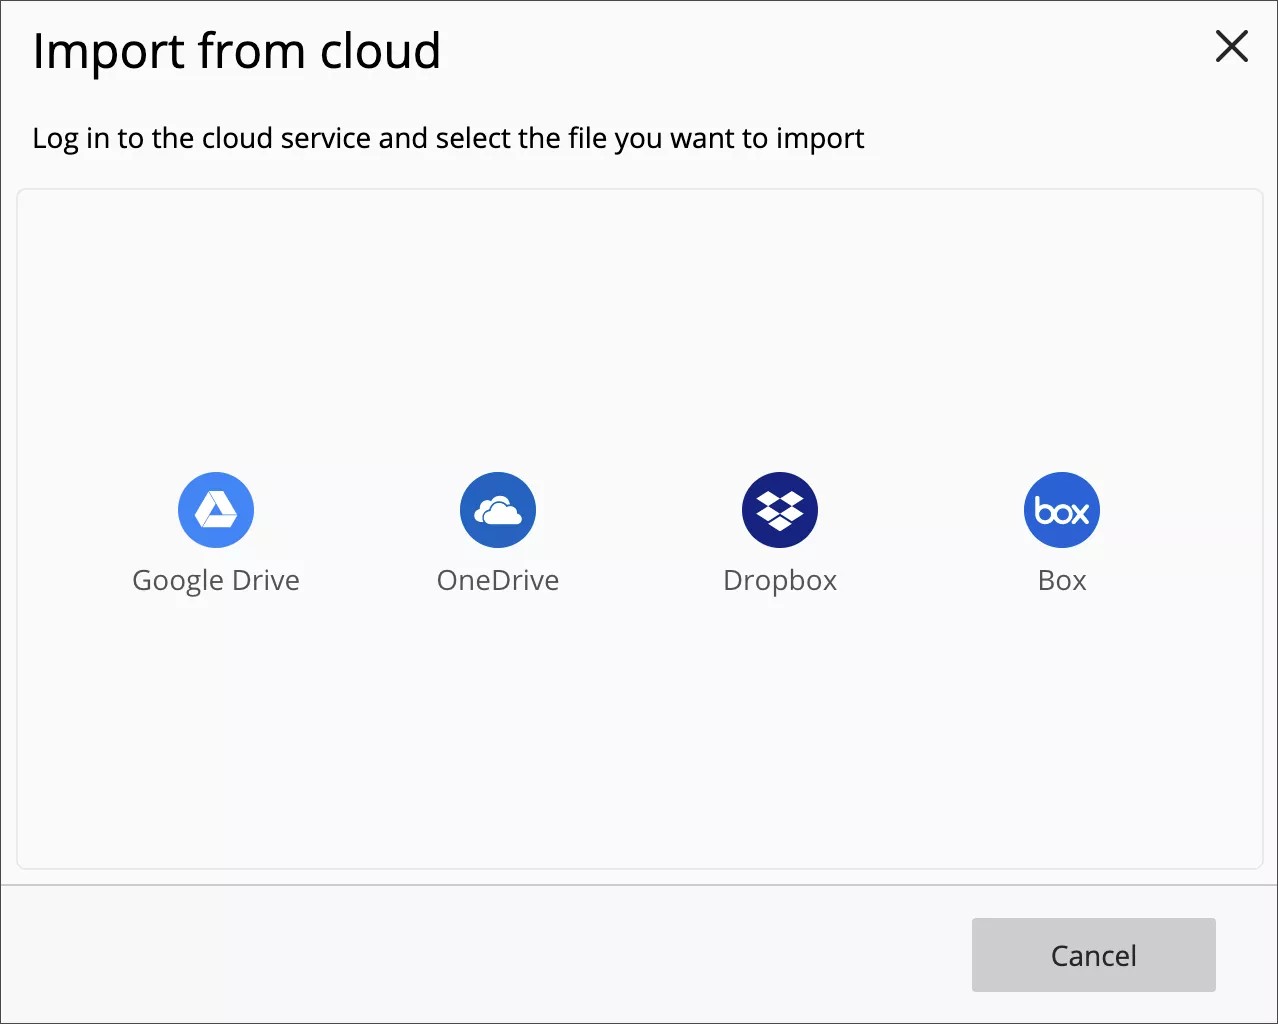1278x1024 pixels.
Task: Click the OneDrive cloud icon
Action: [x=497, y=509]
